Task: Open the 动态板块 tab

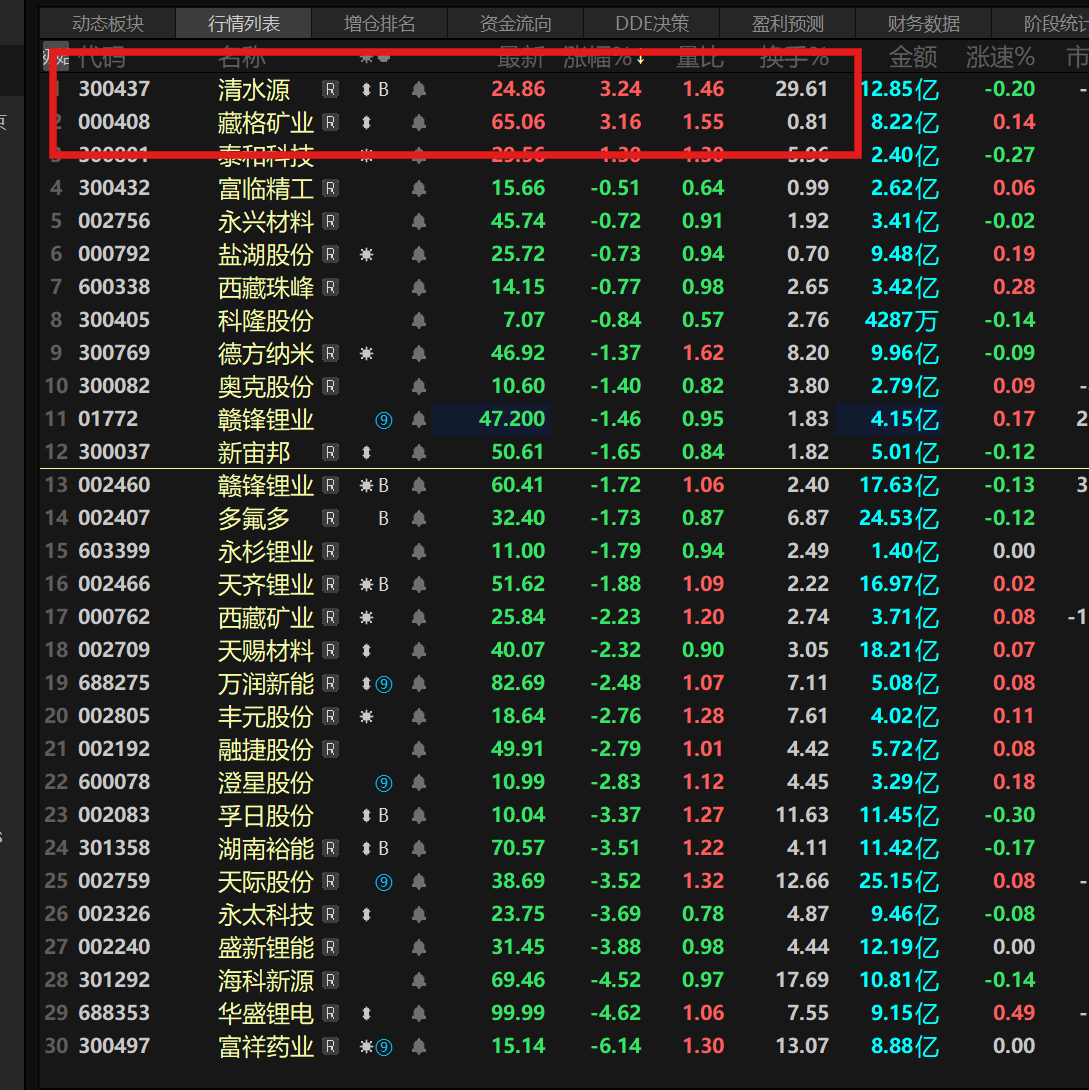Action: click(x=108, y=24)
